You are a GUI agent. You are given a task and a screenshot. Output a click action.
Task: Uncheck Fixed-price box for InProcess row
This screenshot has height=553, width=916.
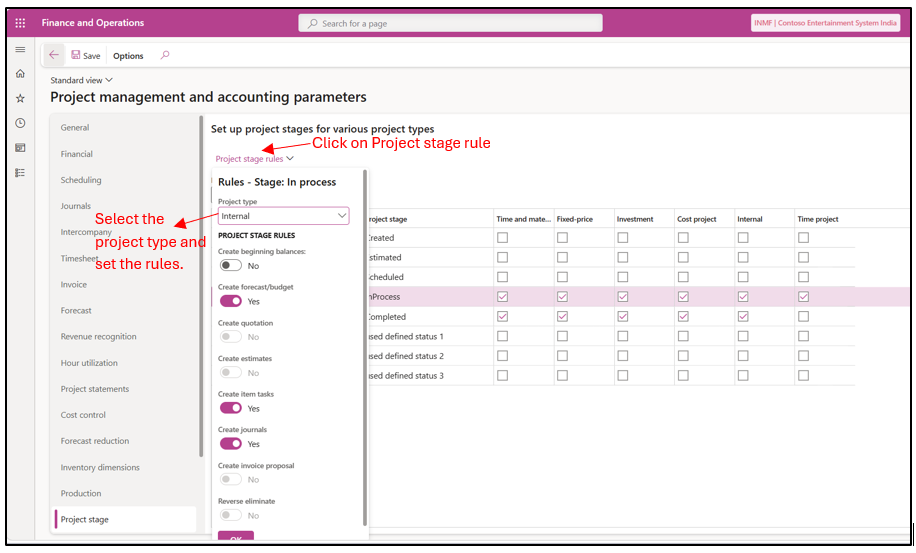[x=563, y=297]
